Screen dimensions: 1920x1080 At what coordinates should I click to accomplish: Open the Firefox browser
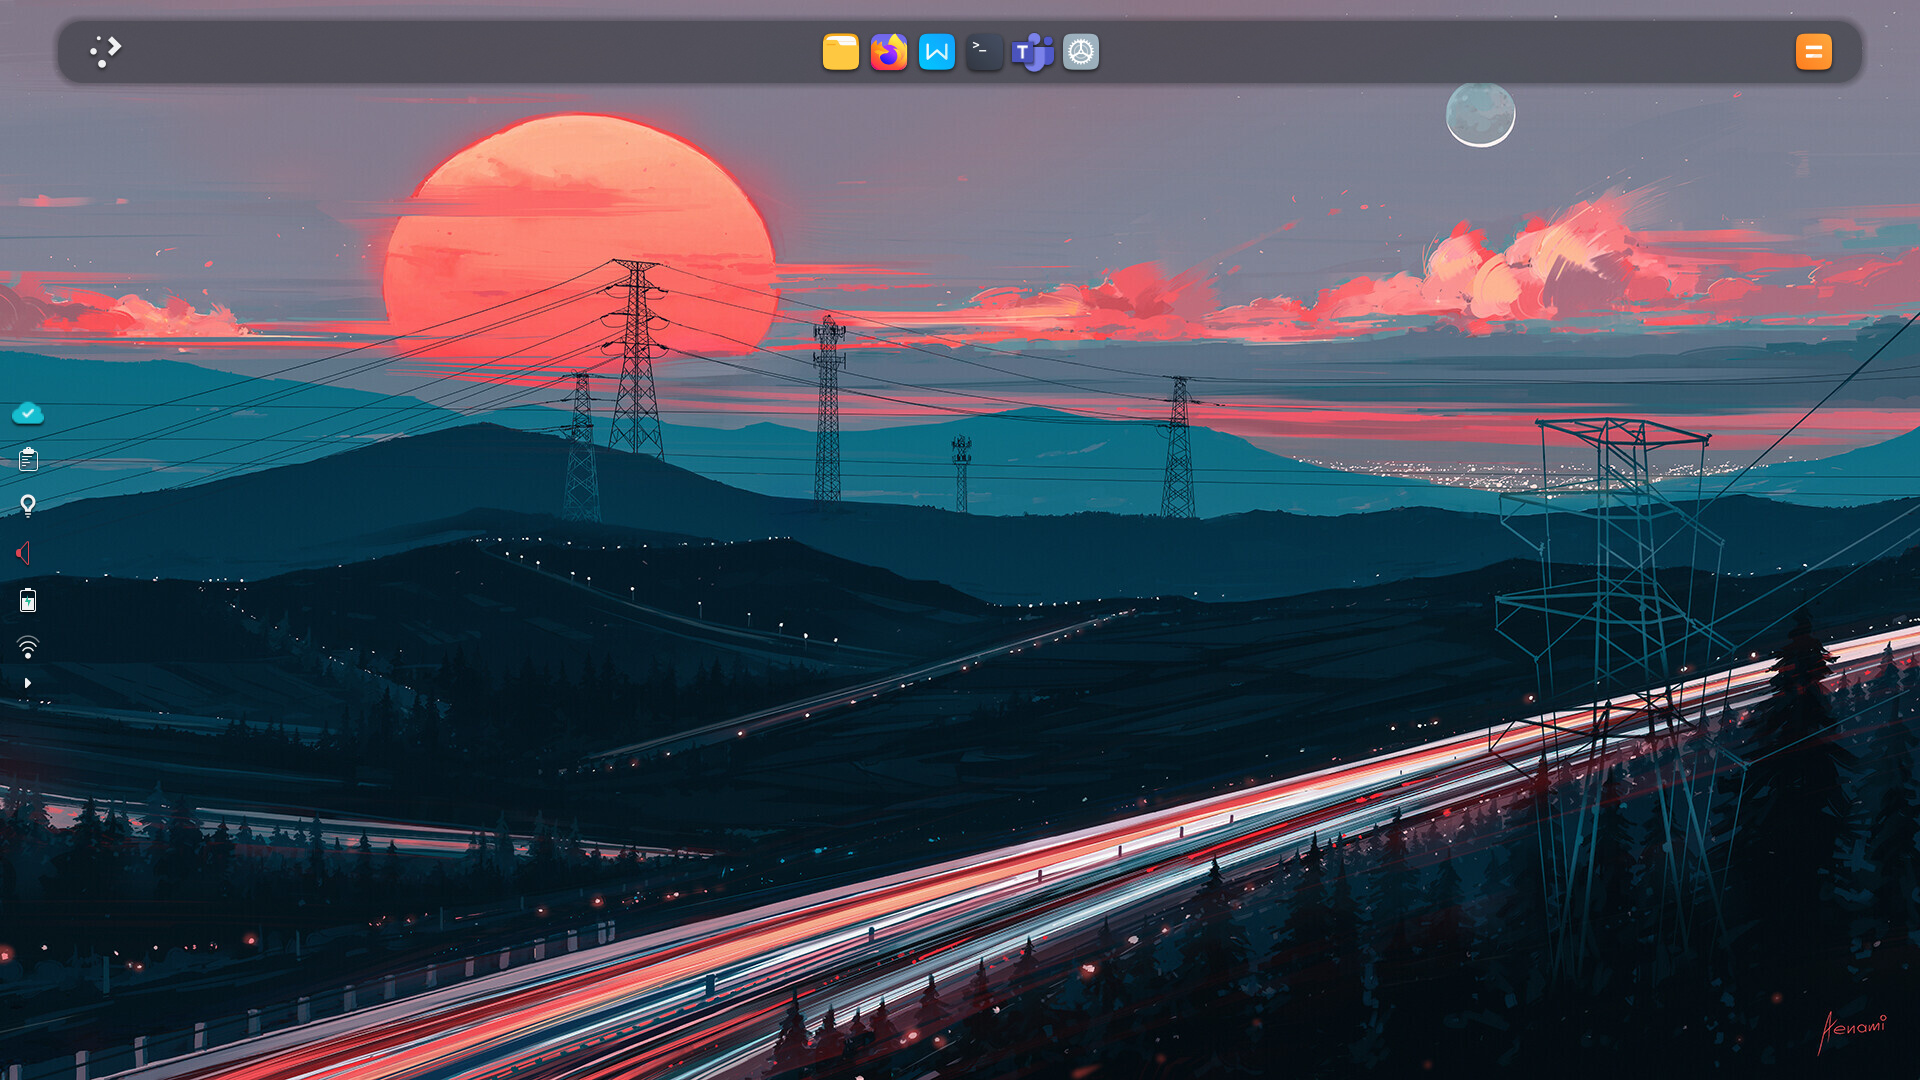[x=888, y=52]
